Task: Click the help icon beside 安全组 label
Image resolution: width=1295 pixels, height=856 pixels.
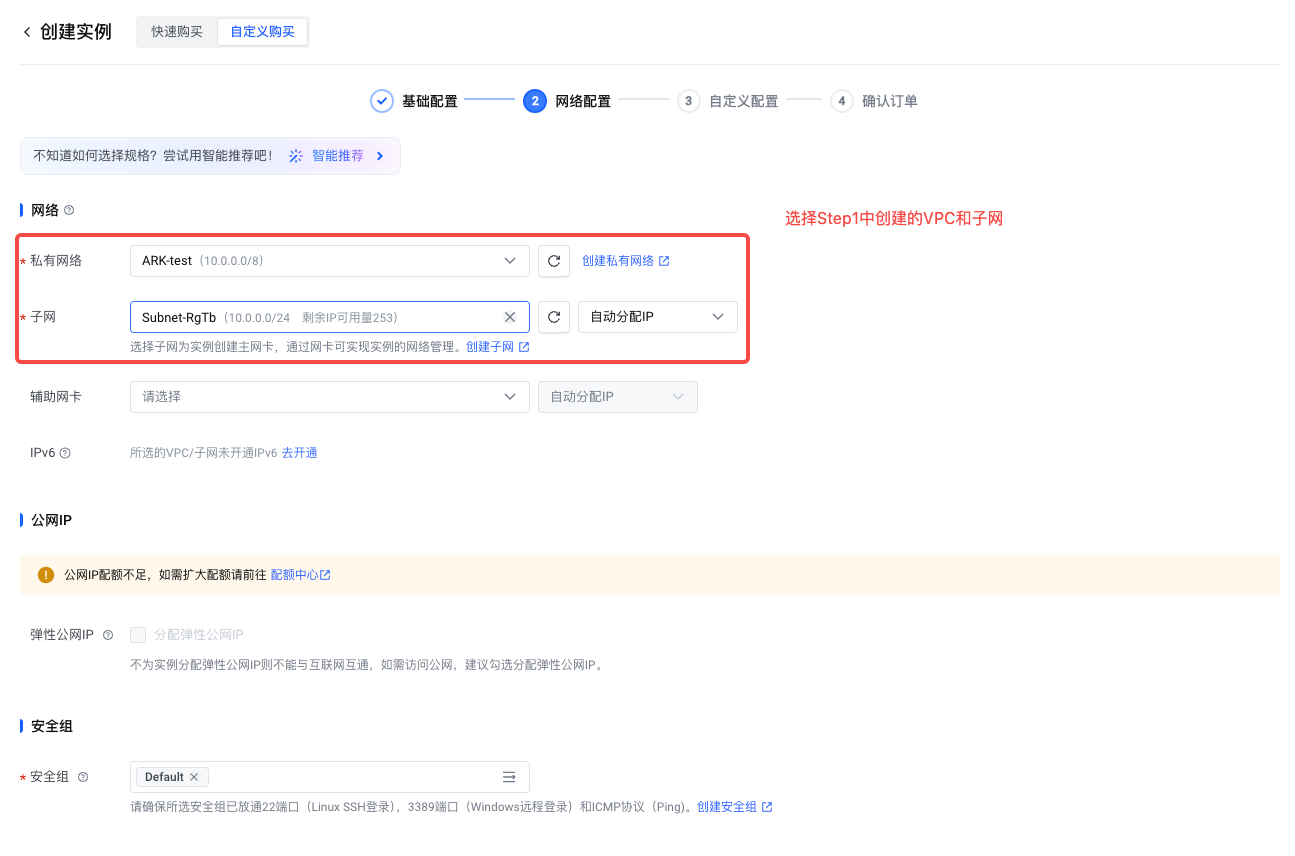Action: tap(83, 777)
